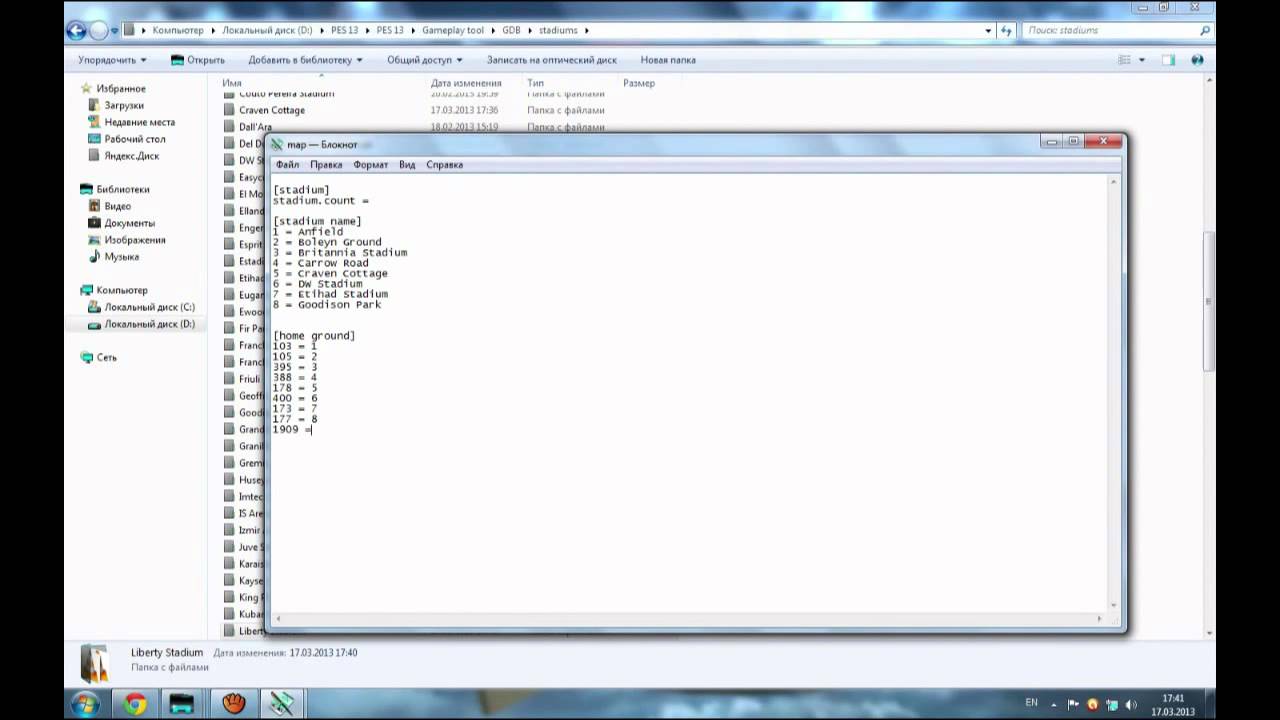Click the '8 = Goodison Park' line
Viewport: 1280px width, 720px height.
point(327,305)
